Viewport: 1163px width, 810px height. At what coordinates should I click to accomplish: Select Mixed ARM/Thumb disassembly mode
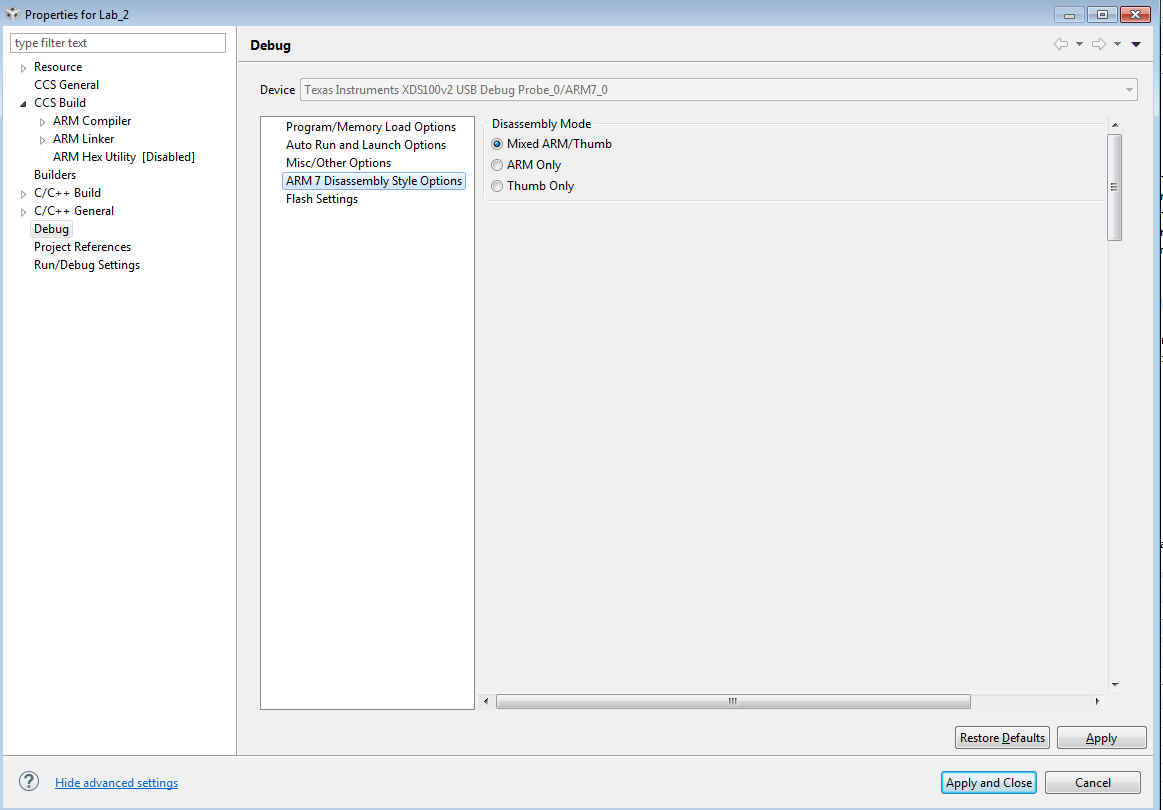point(497,144)
